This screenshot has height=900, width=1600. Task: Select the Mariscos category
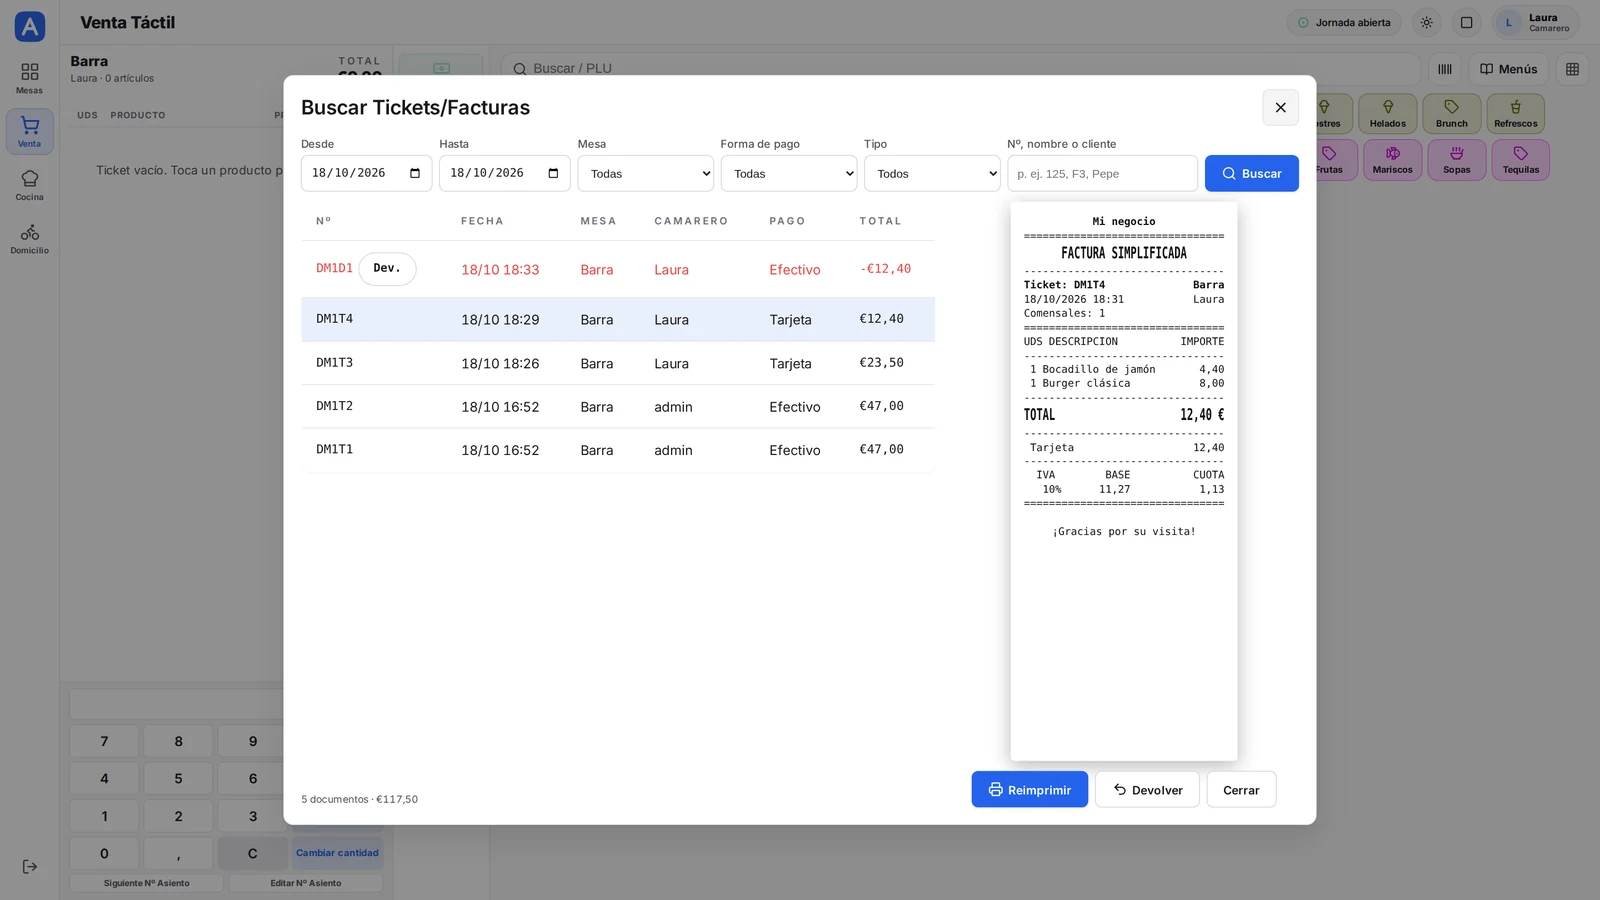point(1392,160)
